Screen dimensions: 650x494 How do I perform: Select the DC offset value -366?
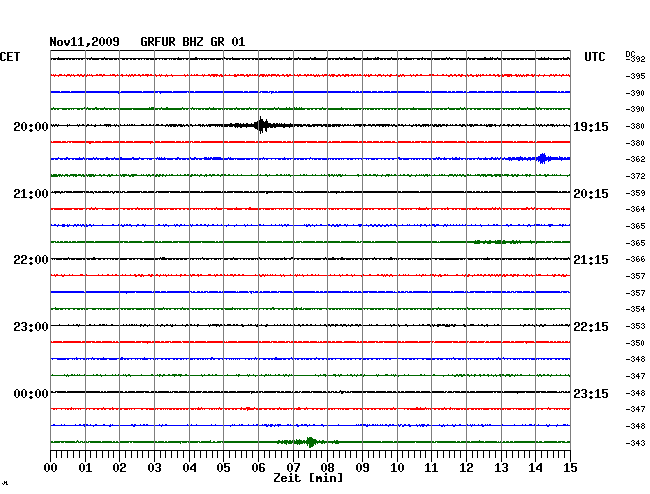[635, 259]
